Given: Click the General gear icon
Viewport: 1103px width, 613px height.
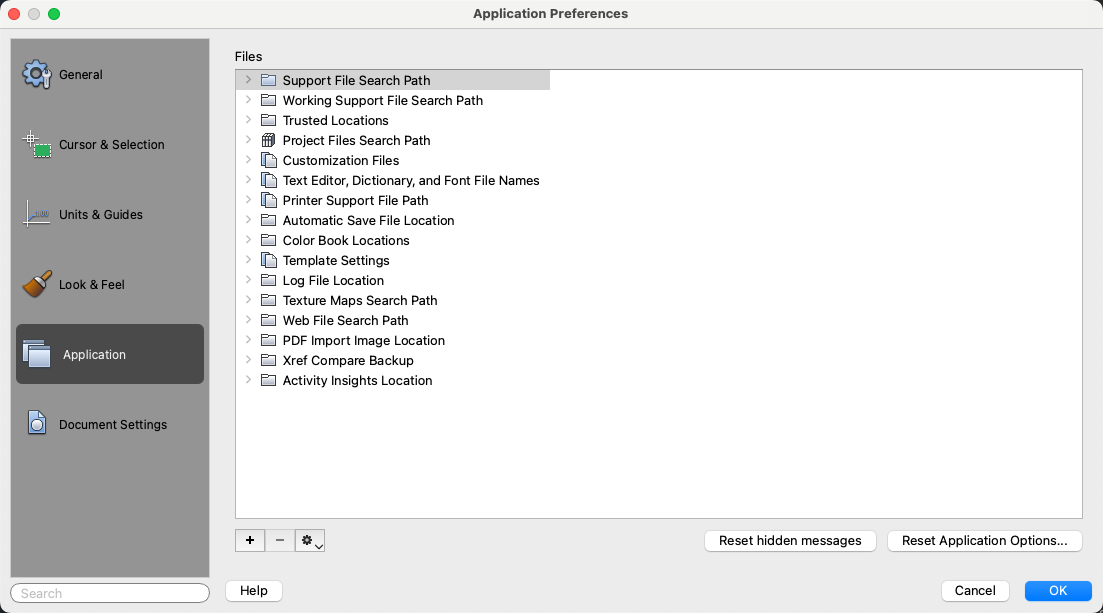Looking at the screenshot, I should point(37,75).
